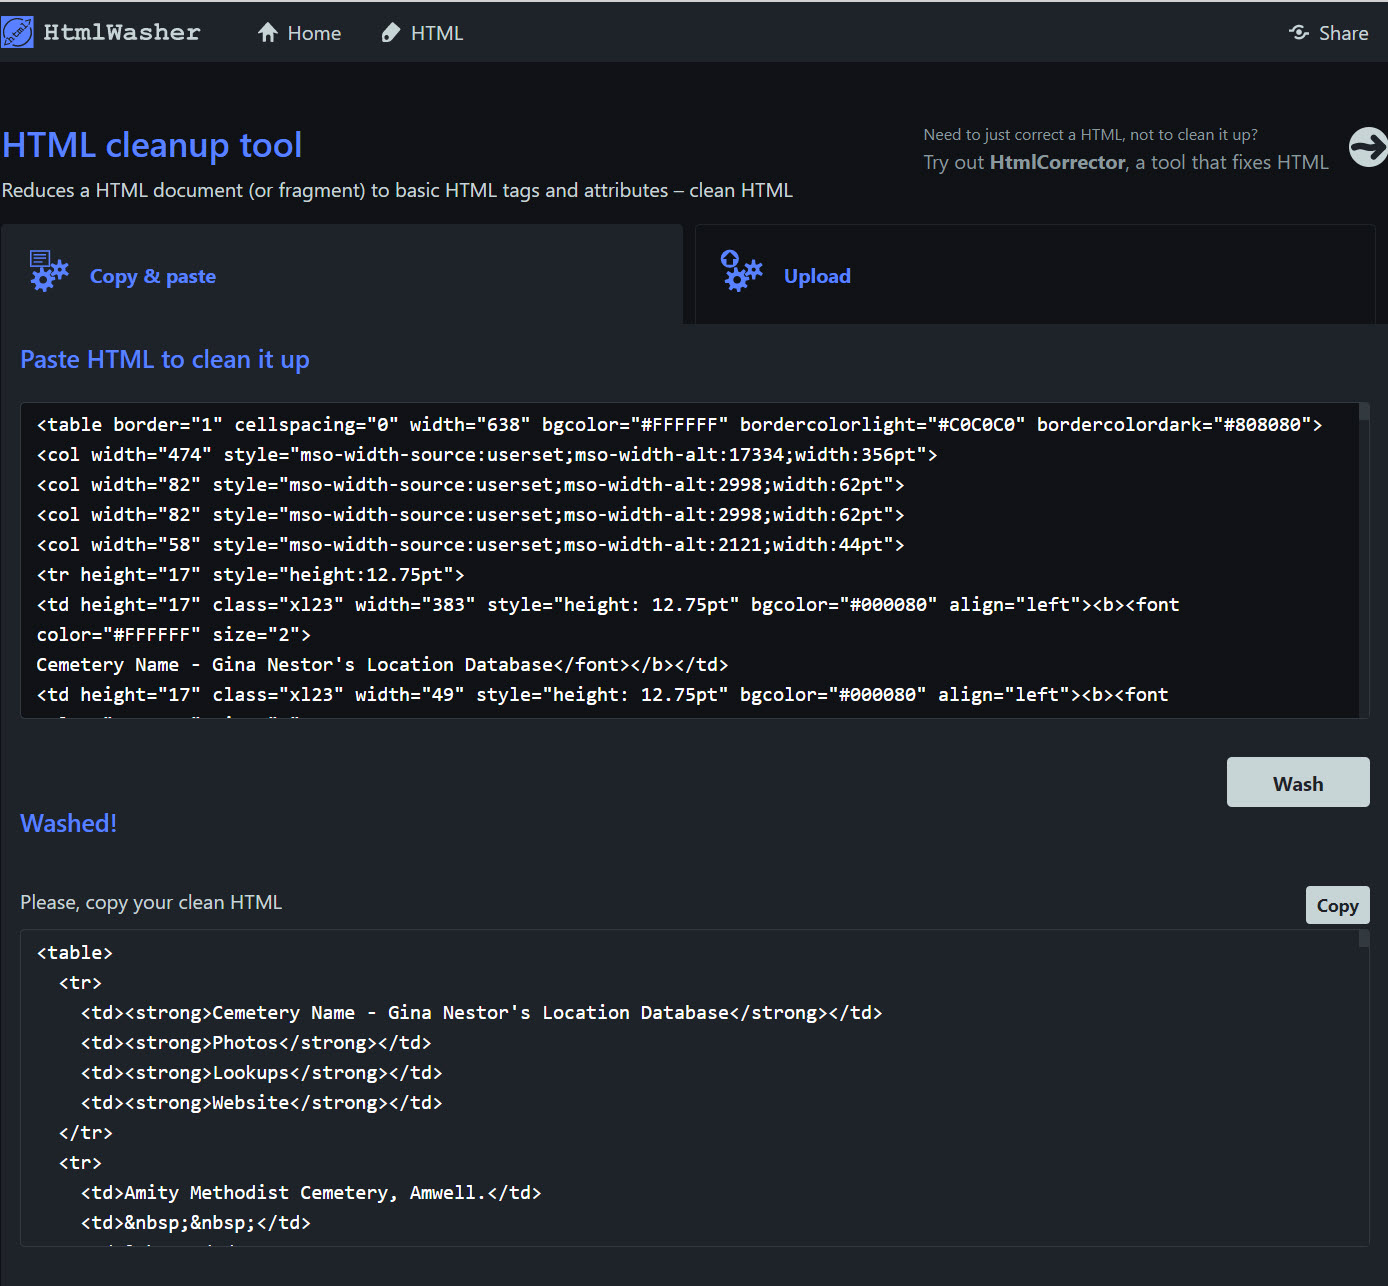The image size is (1388, 1286).
Task: Open the Home menu item
Action: (x=299, y=33)
